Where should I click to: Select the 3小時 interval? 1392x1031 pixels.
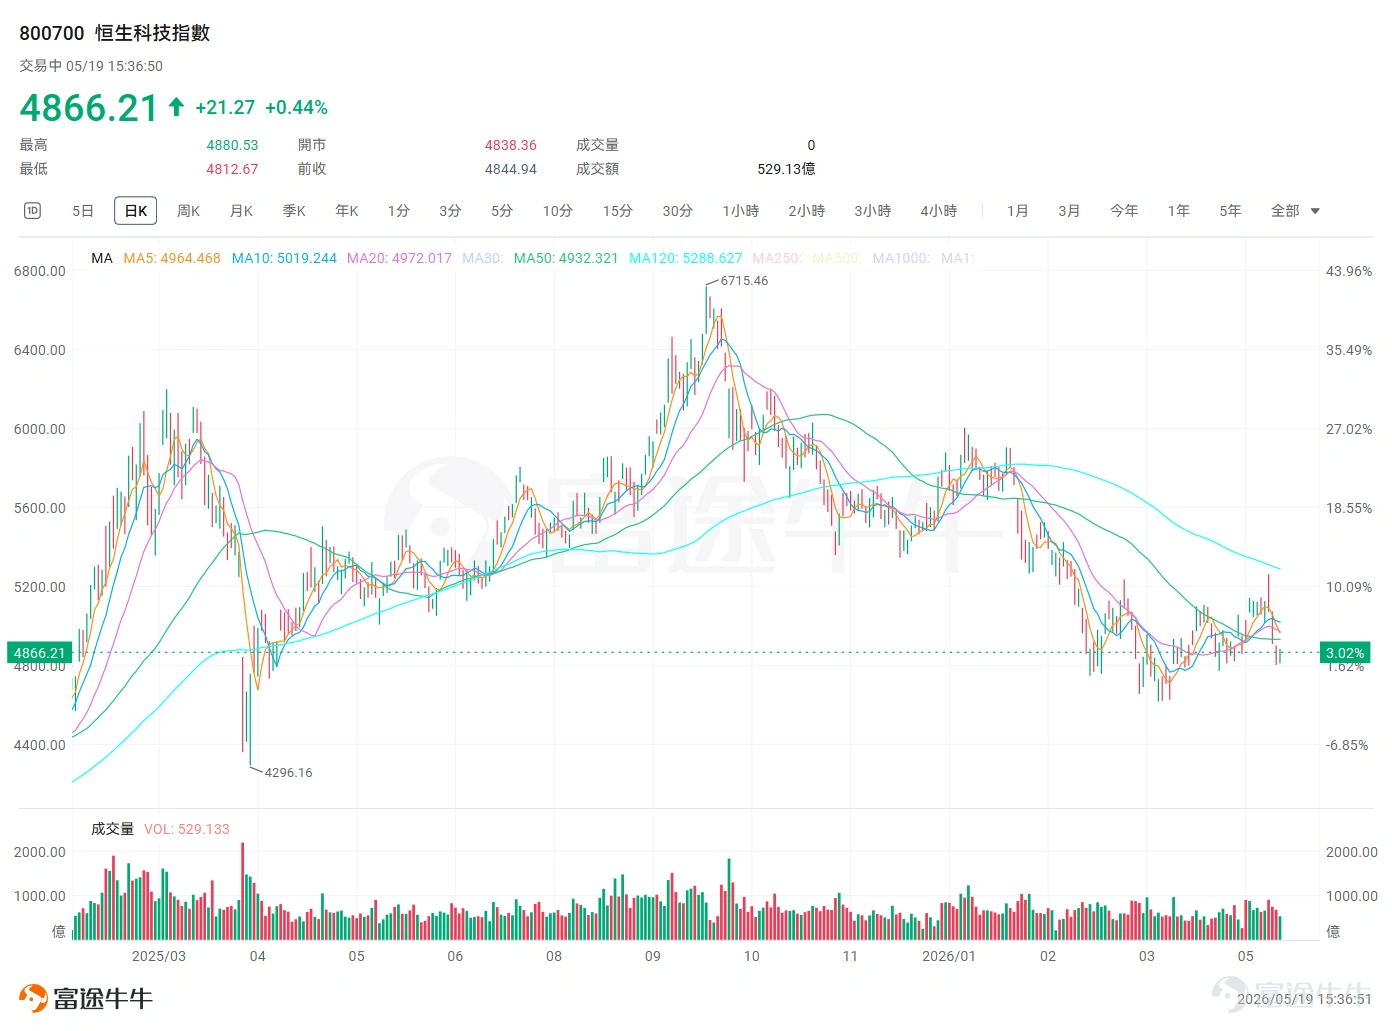(x=873, y=211)
